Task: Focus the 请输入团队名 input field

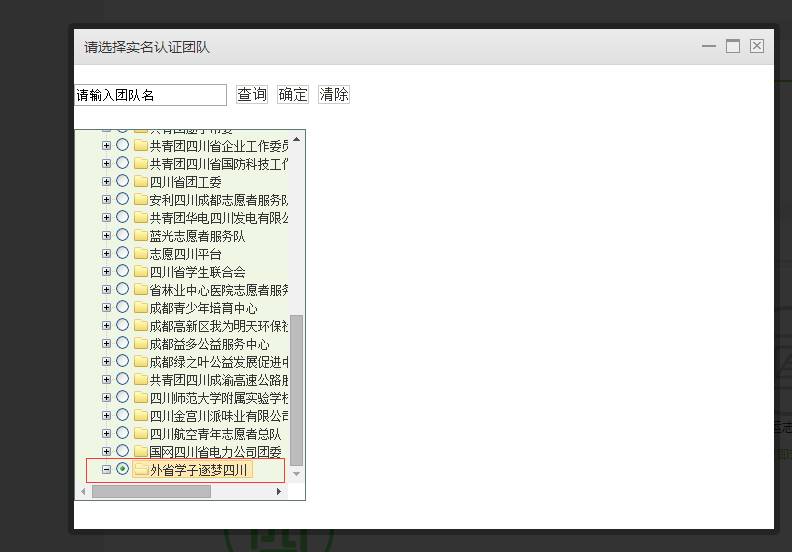Action: click(x=151, y=95)
